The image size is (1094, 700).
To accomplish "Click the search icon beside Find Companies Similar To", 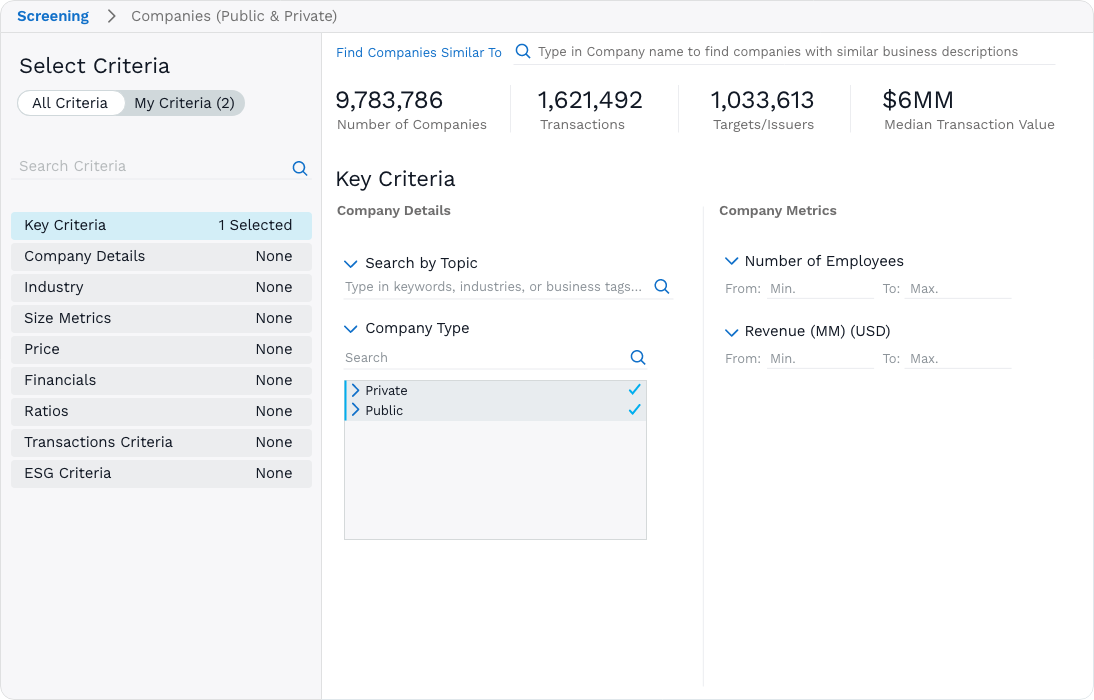I will [523, 51].
